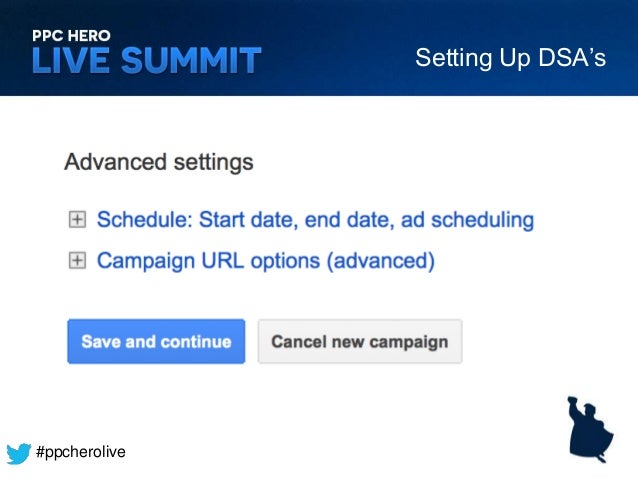Click the Twitter bird icon
This screenshot has width=638, height=479.
[18, 453]
